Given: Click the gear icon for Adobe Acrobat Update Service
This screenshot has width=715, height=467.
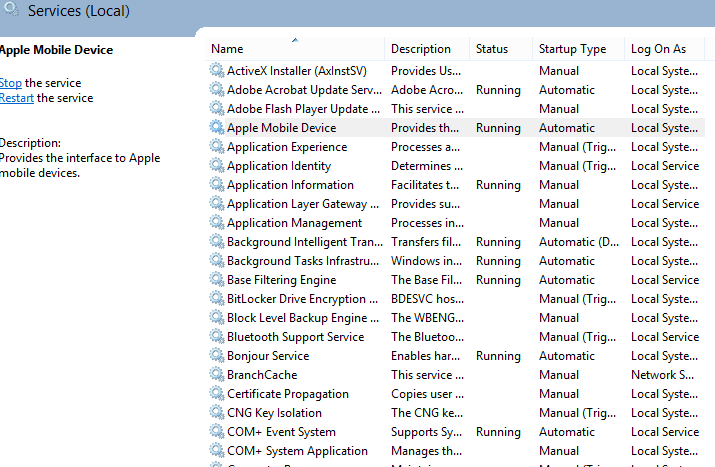Looking at the screenshot, I should click(x=217, y=90).
